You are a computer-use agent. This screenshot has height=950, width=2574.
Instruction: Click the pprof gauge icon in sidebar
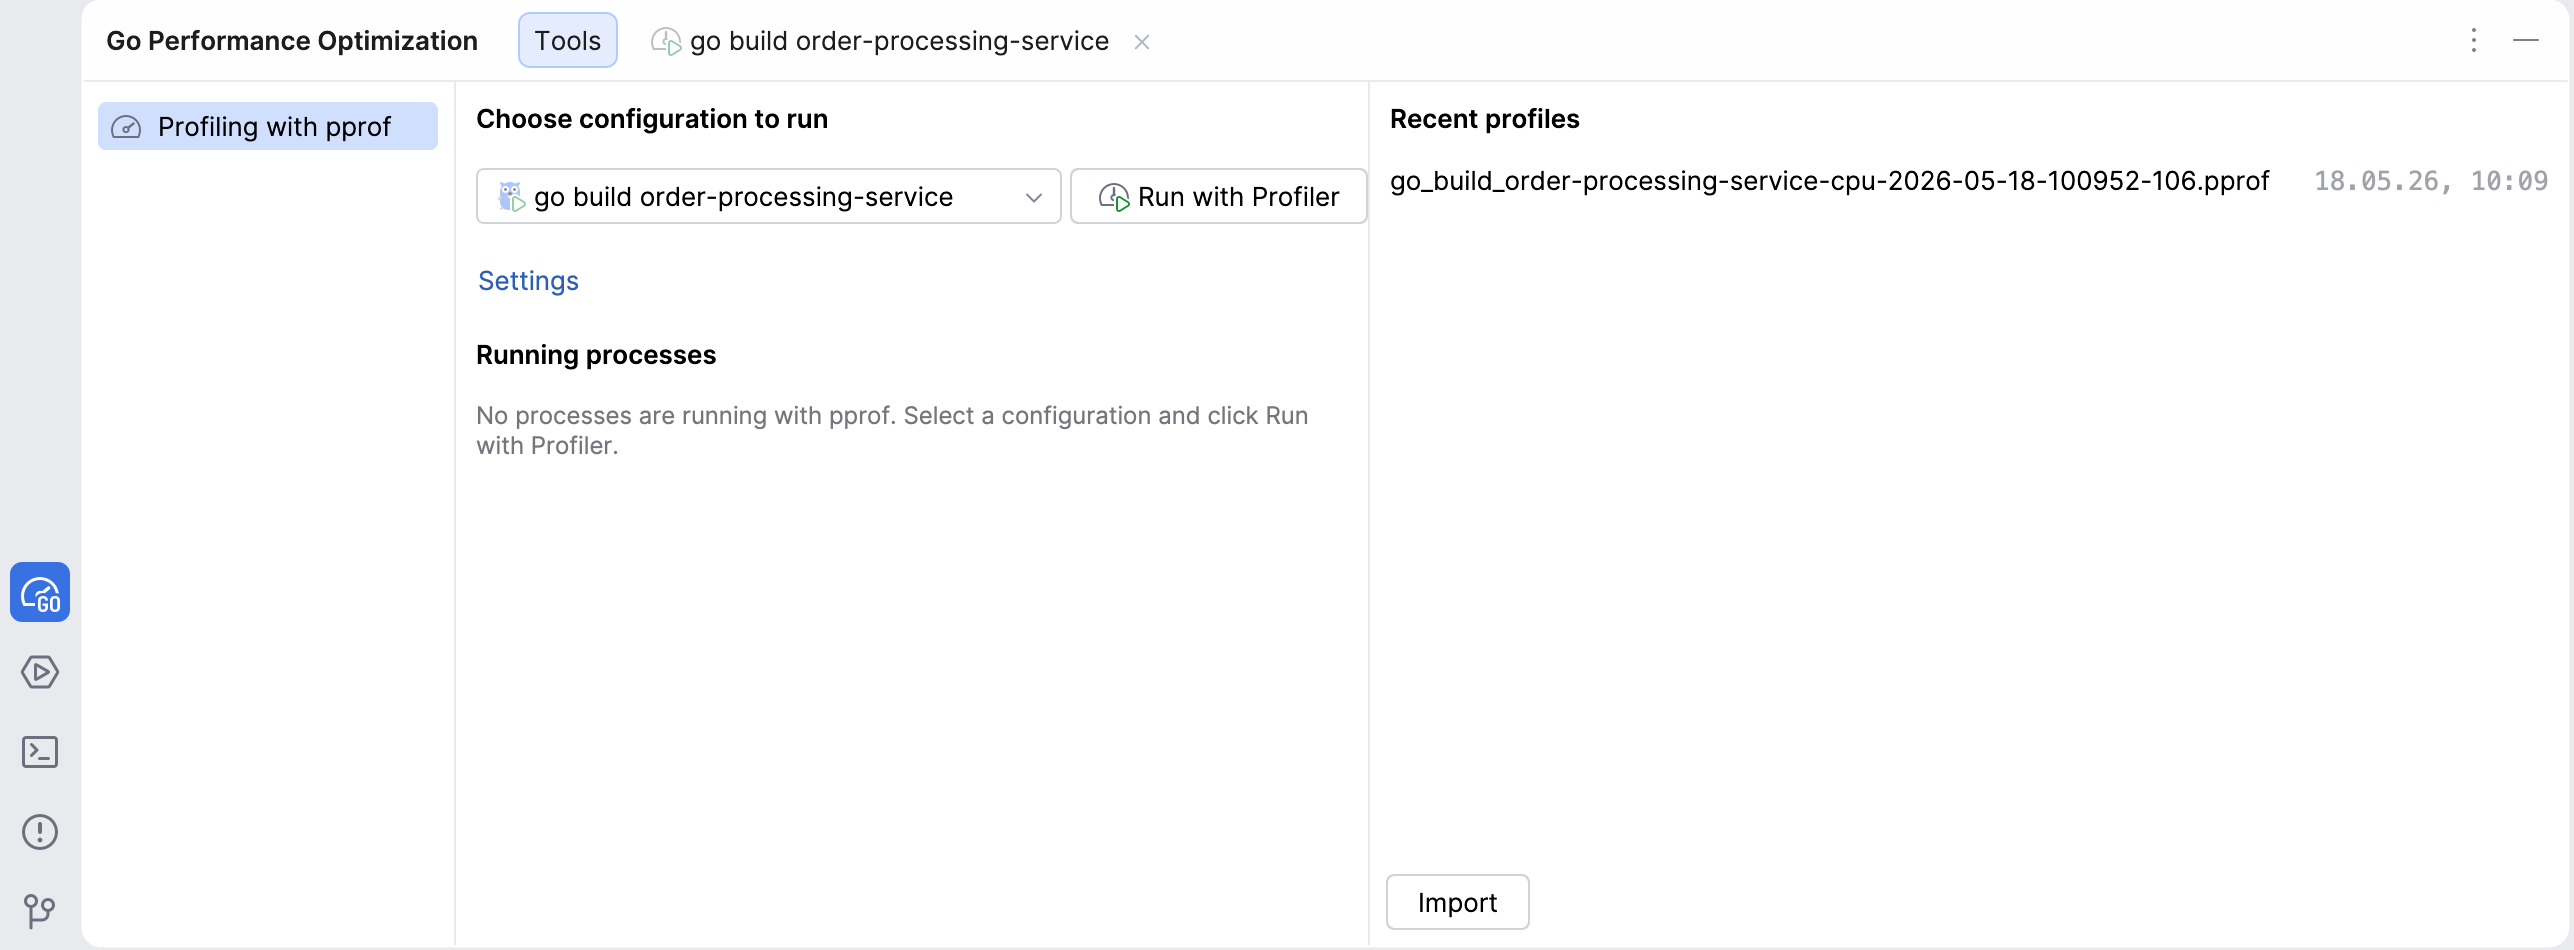point(126,127)
